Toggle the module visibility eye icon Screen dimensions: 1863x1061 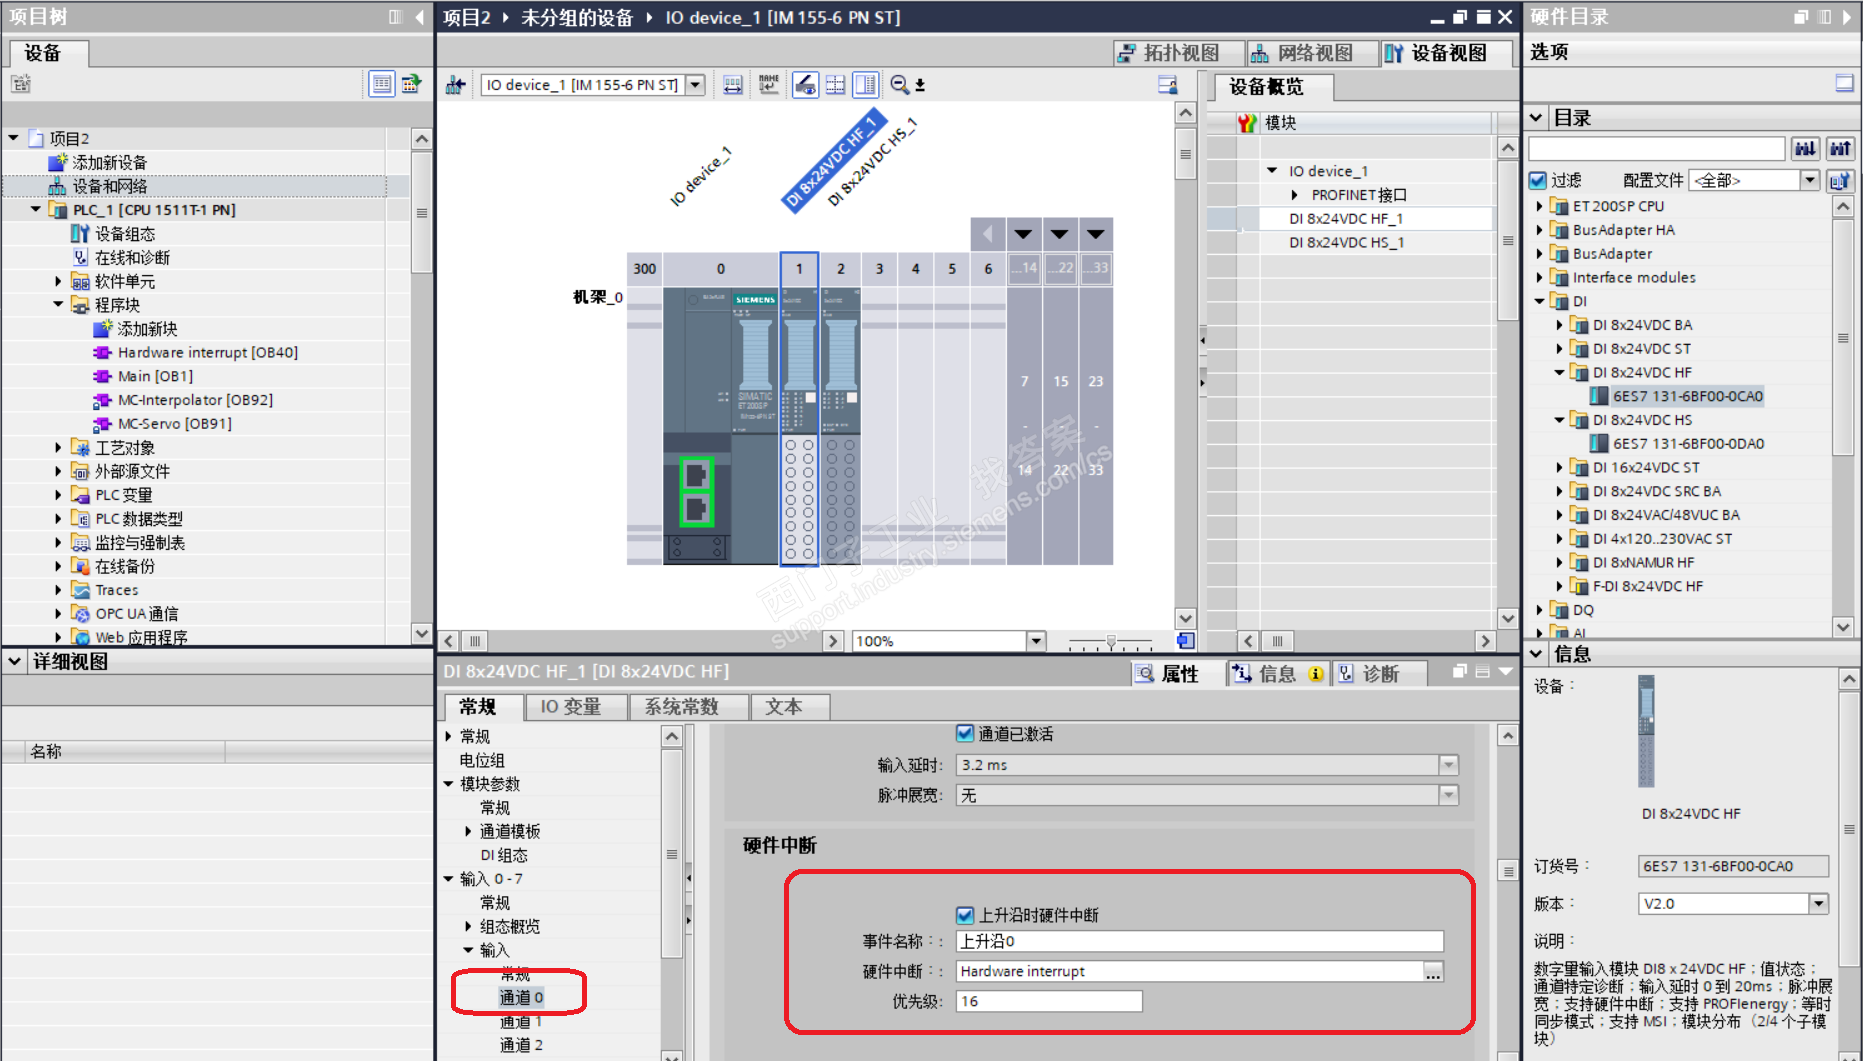click(x=805, y=85)
